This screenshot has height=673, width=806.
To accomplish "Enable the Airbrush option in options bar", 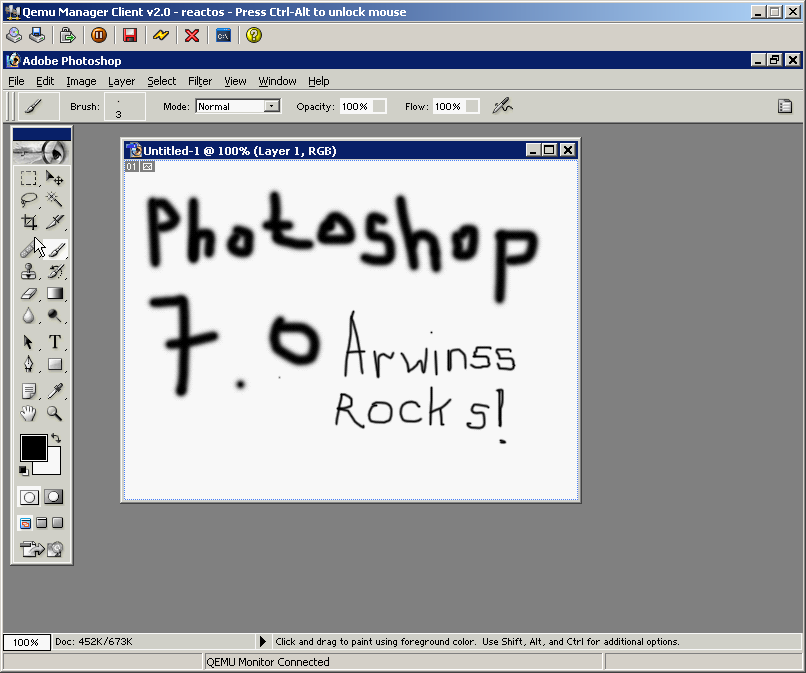I will point(503,106).
